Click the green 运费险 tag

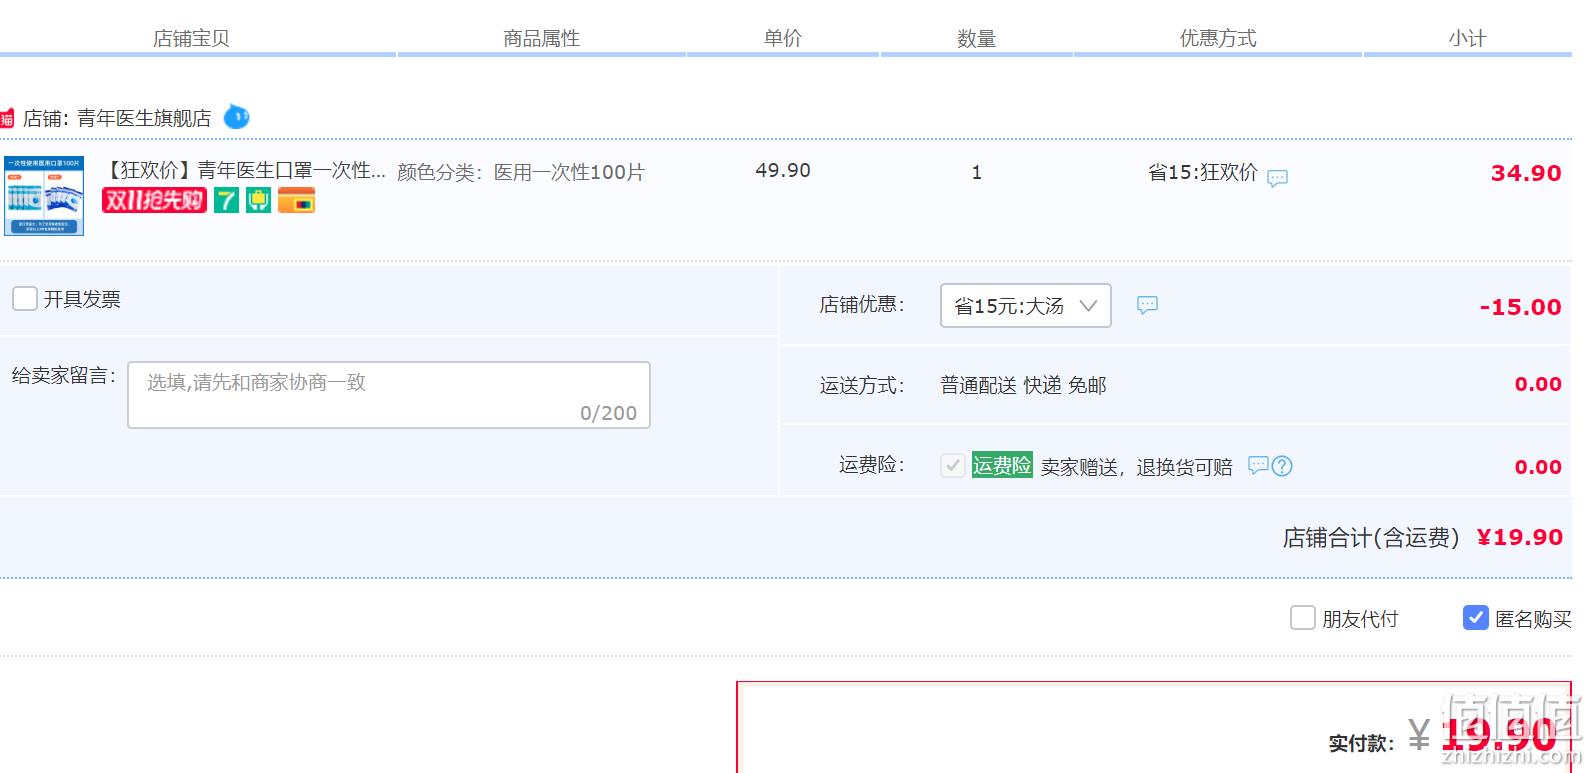click(1002, 465)
